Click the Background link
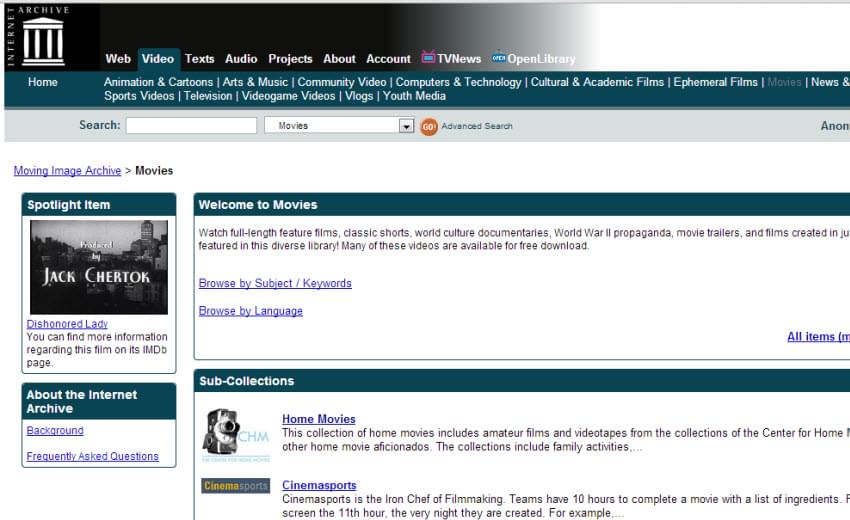This screenshot has width=850, height=520. coord(55,431)
